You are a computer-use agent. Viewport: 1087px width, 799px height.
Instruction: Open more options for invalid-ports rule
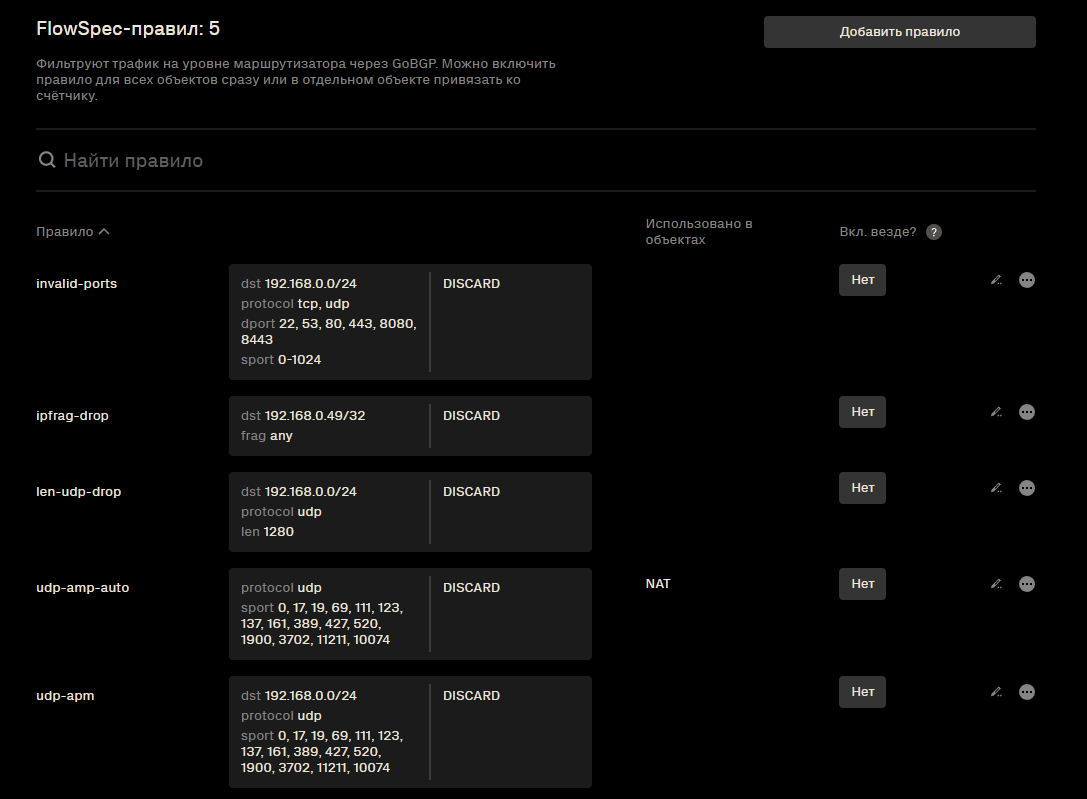coord(1027,280)
